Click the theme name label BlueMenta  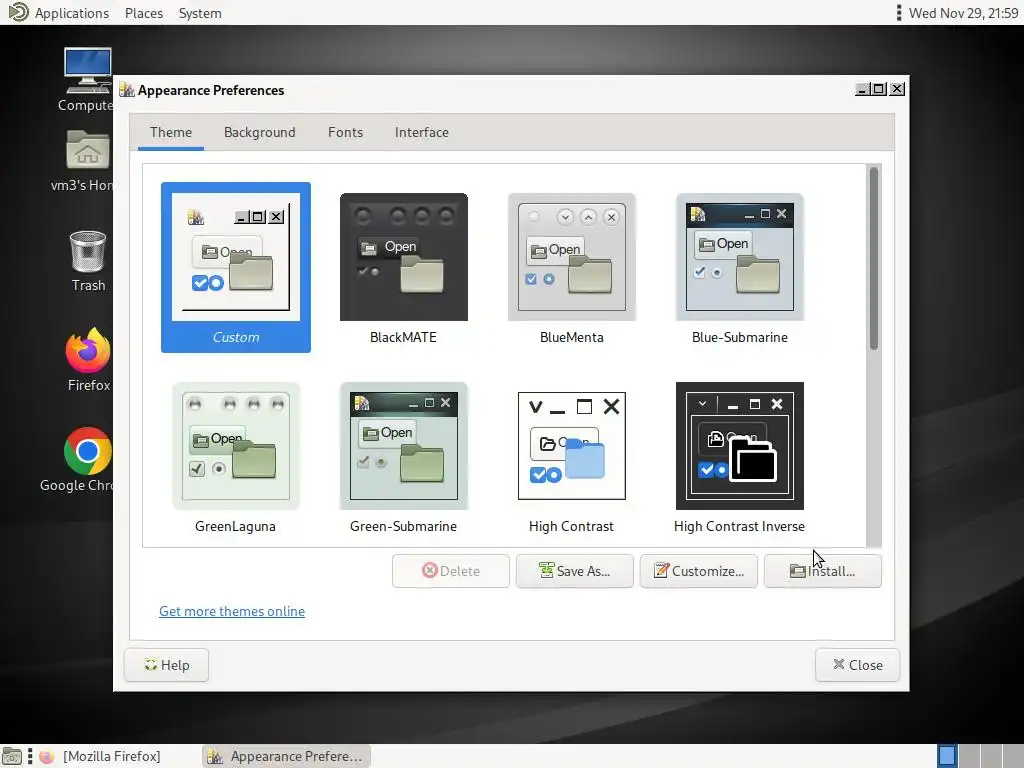(x=571, y=338)
